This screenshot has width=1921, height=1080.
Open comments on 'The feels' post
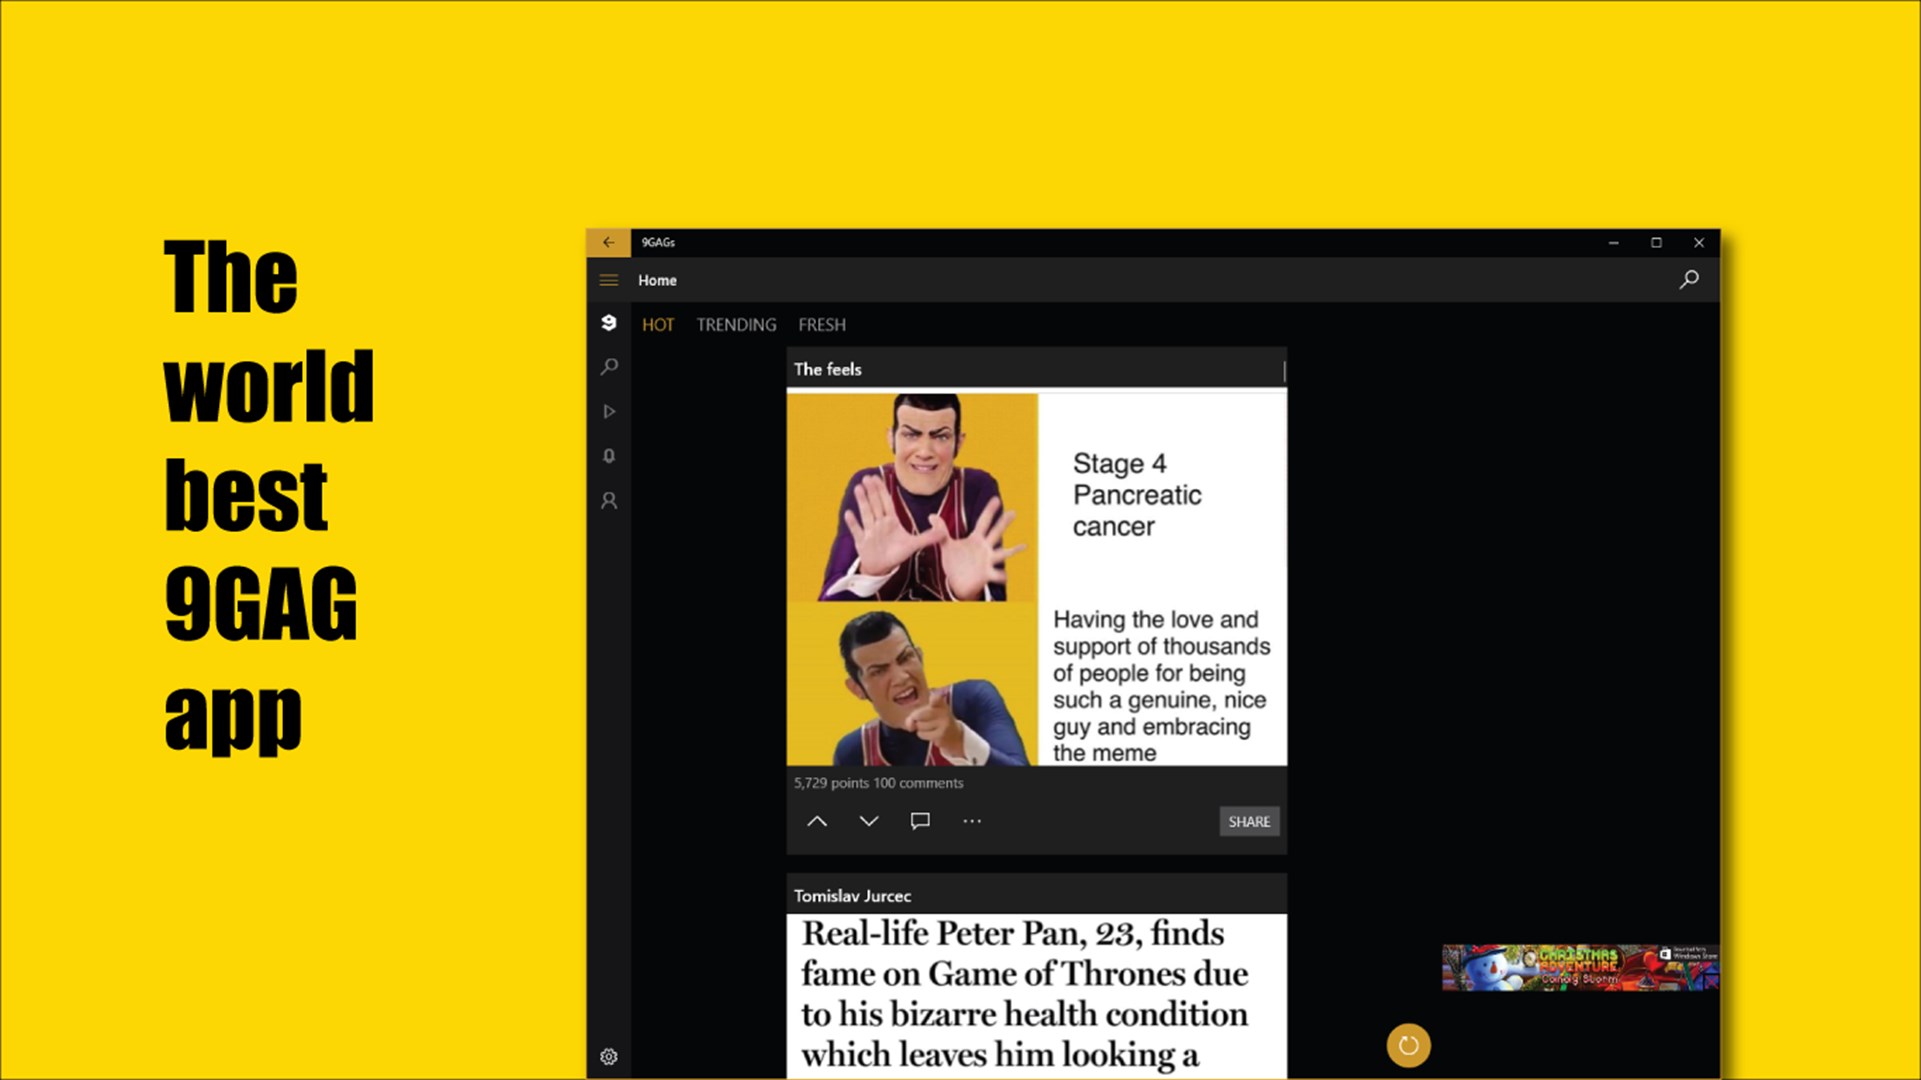[920, 821]
